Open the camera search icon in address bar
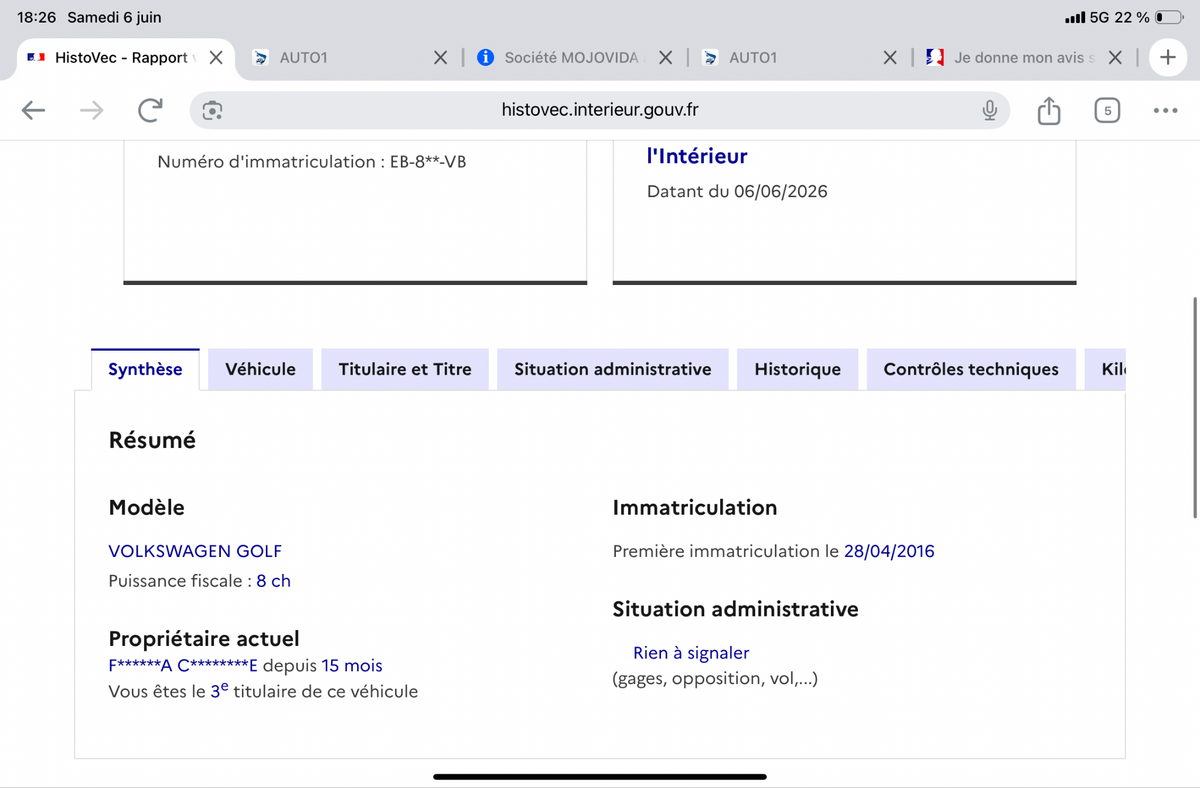This screenshot has height=788, width=1200. click(212, 111)
